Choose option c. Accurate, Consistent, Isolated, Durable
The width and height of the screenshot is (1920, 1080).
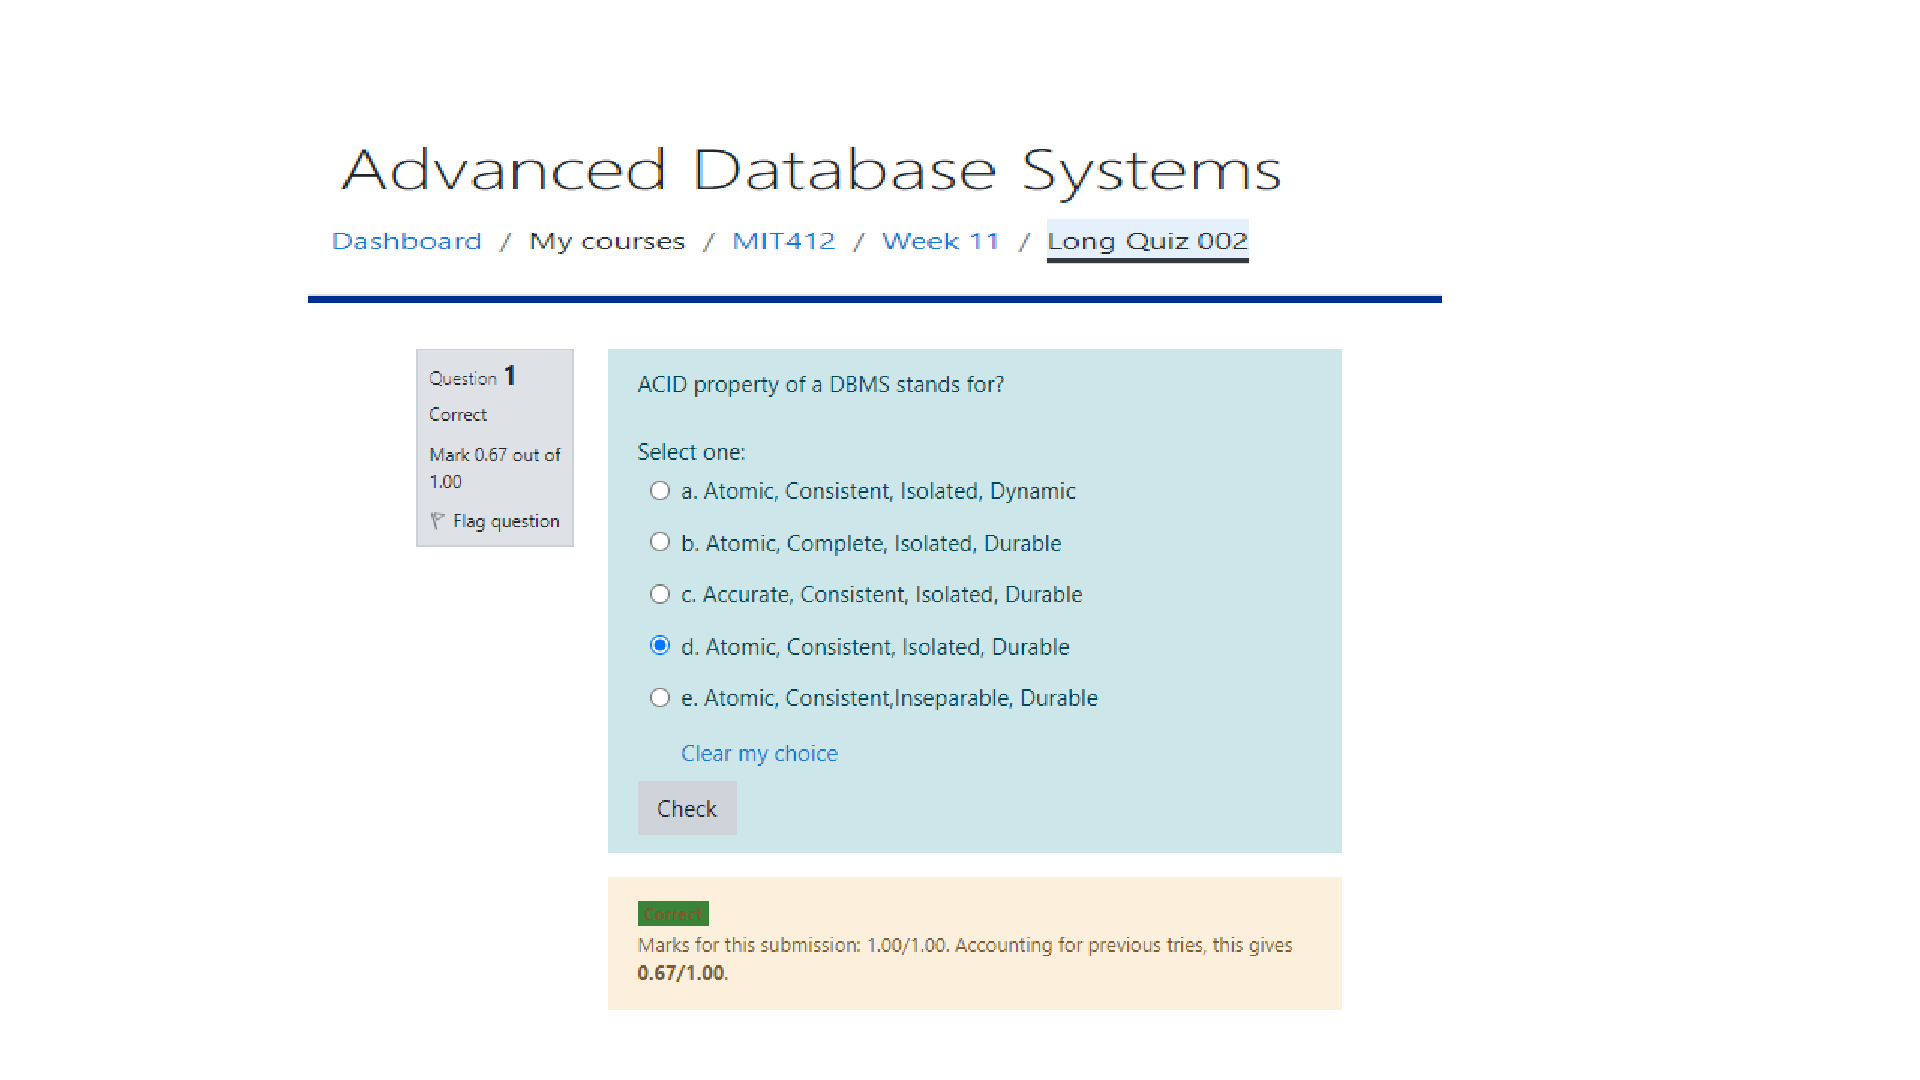pyautogui.click(x=659, y=594)
